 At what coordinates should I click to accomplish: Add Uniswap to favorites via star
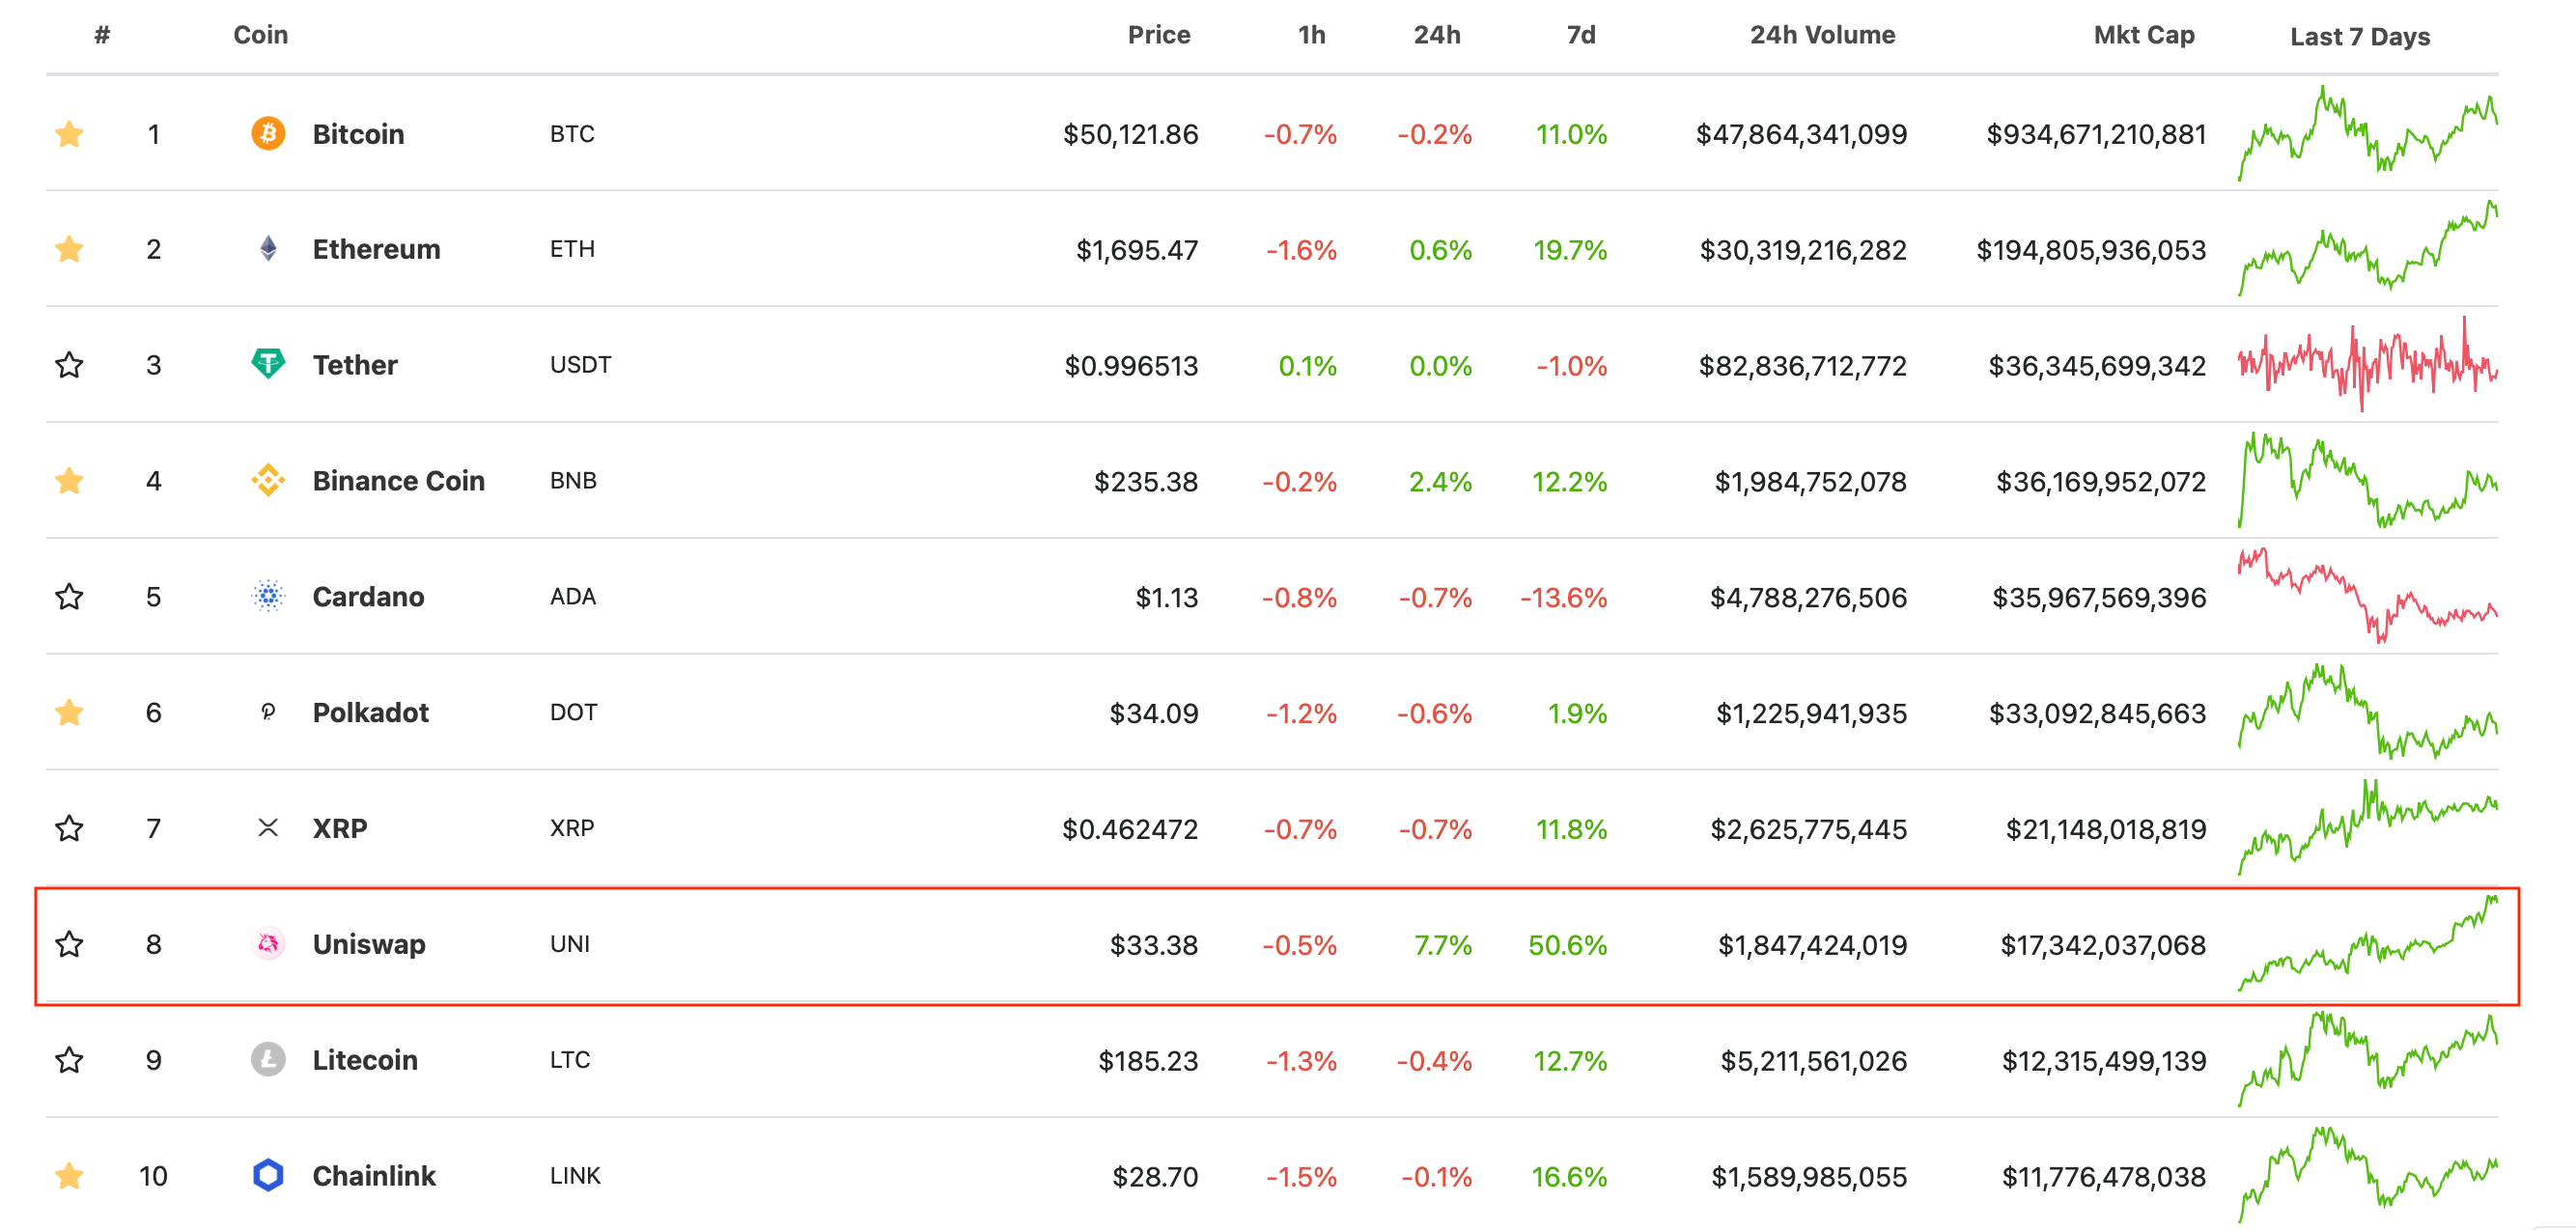pyautogui.click(x=69, y=944)
